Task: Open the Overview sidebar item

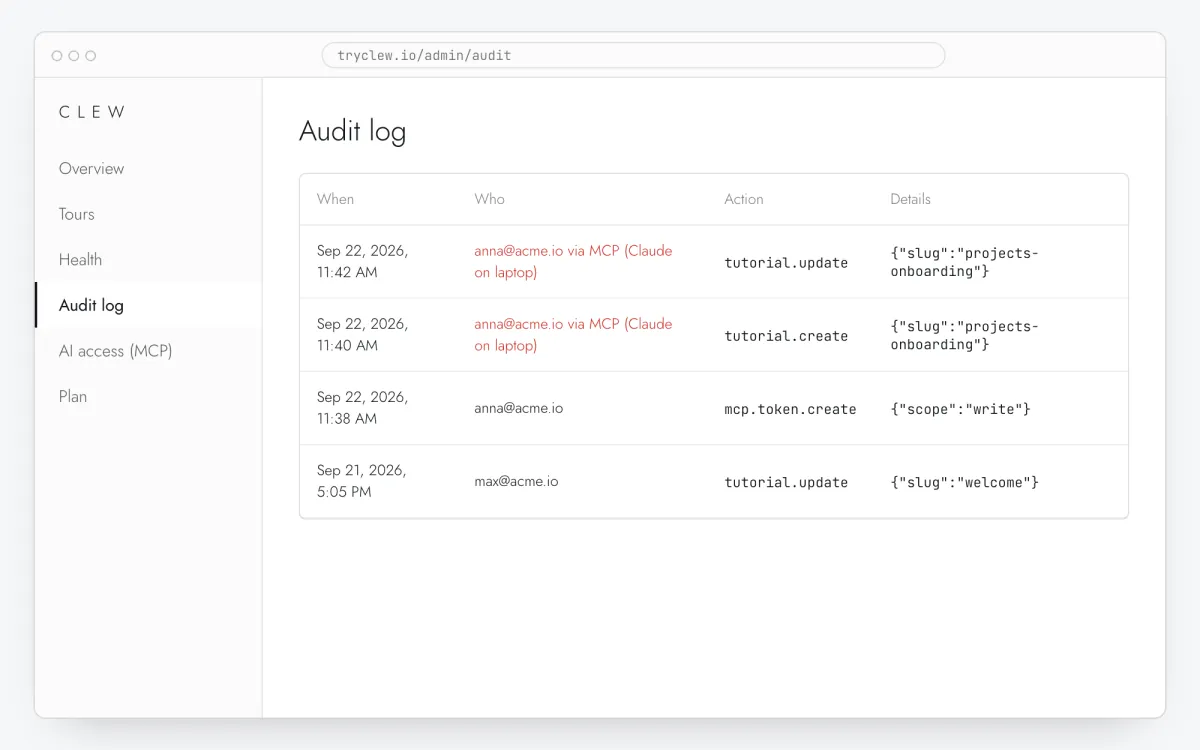Action: coord(92,169)
